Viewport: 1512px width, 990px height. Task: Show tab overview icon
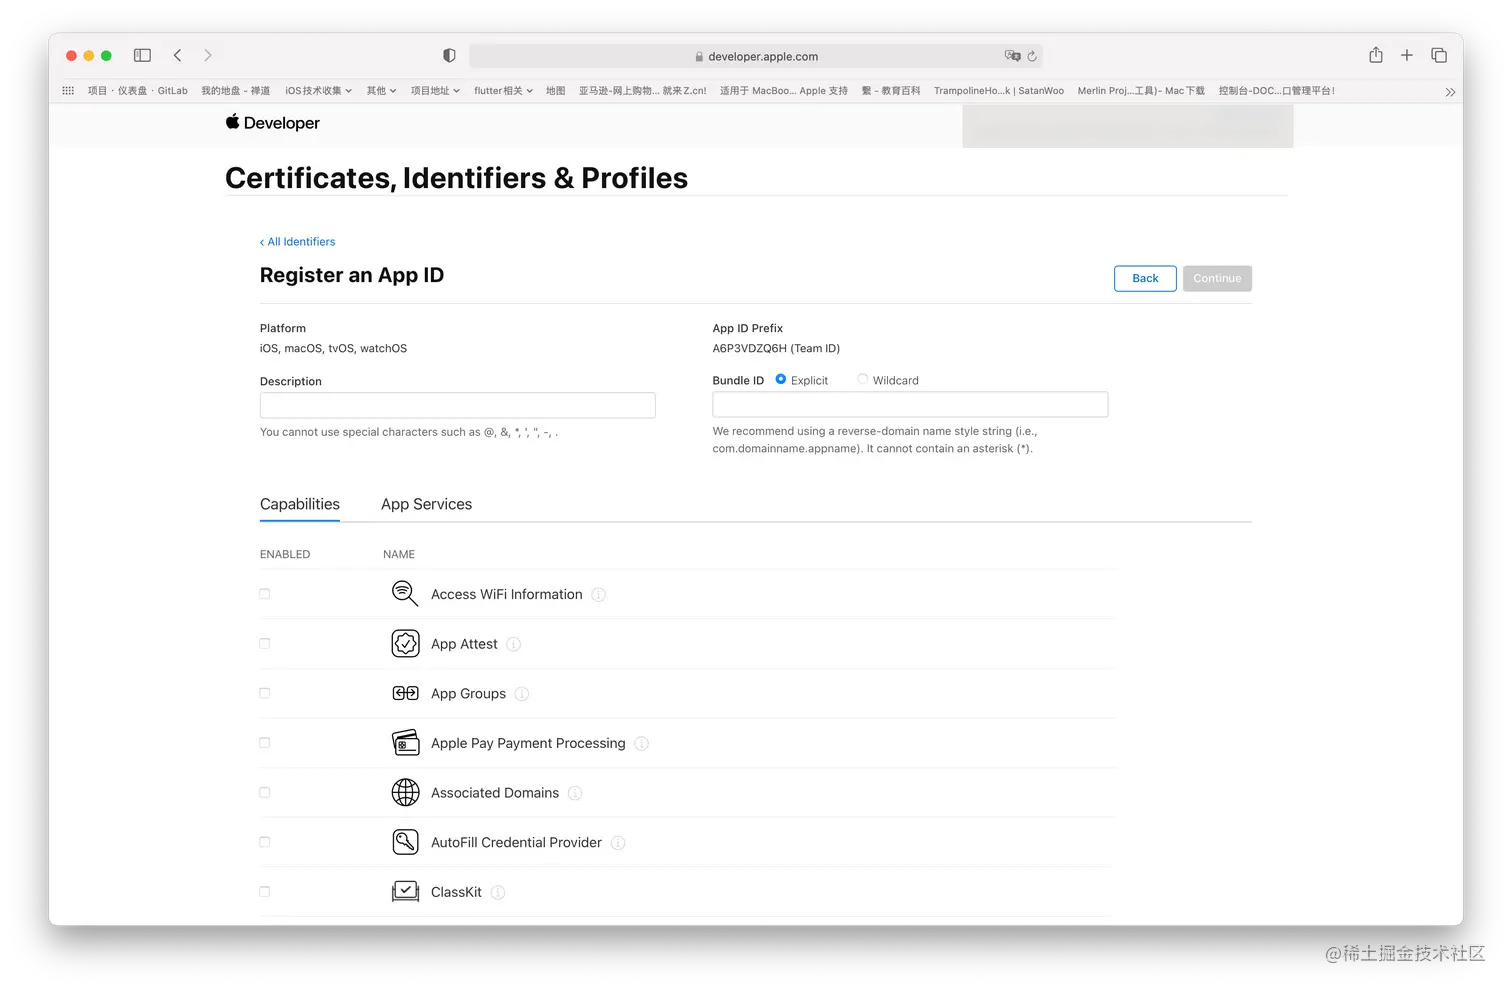[x=1439, y=55]
